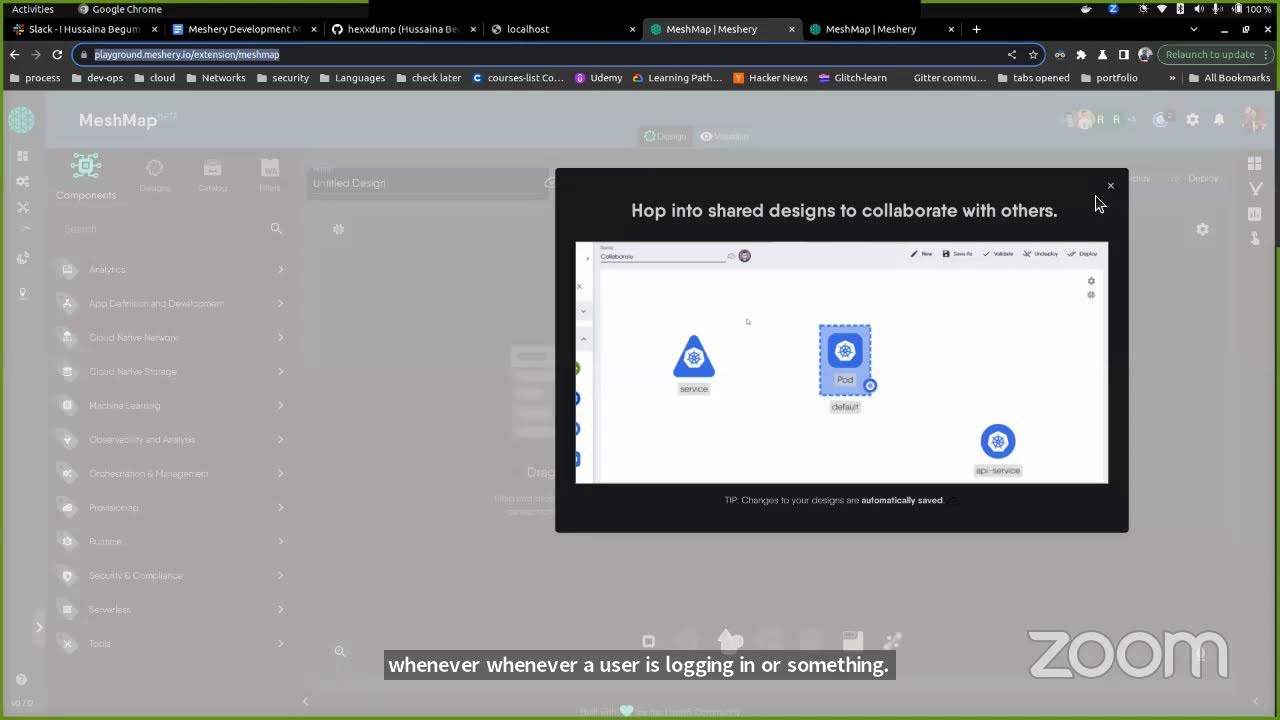Image resolution: width=1280 pixels, height=720 pixels.
Task: Switch to Slack browser tab
Action: (x=84, y=29)
